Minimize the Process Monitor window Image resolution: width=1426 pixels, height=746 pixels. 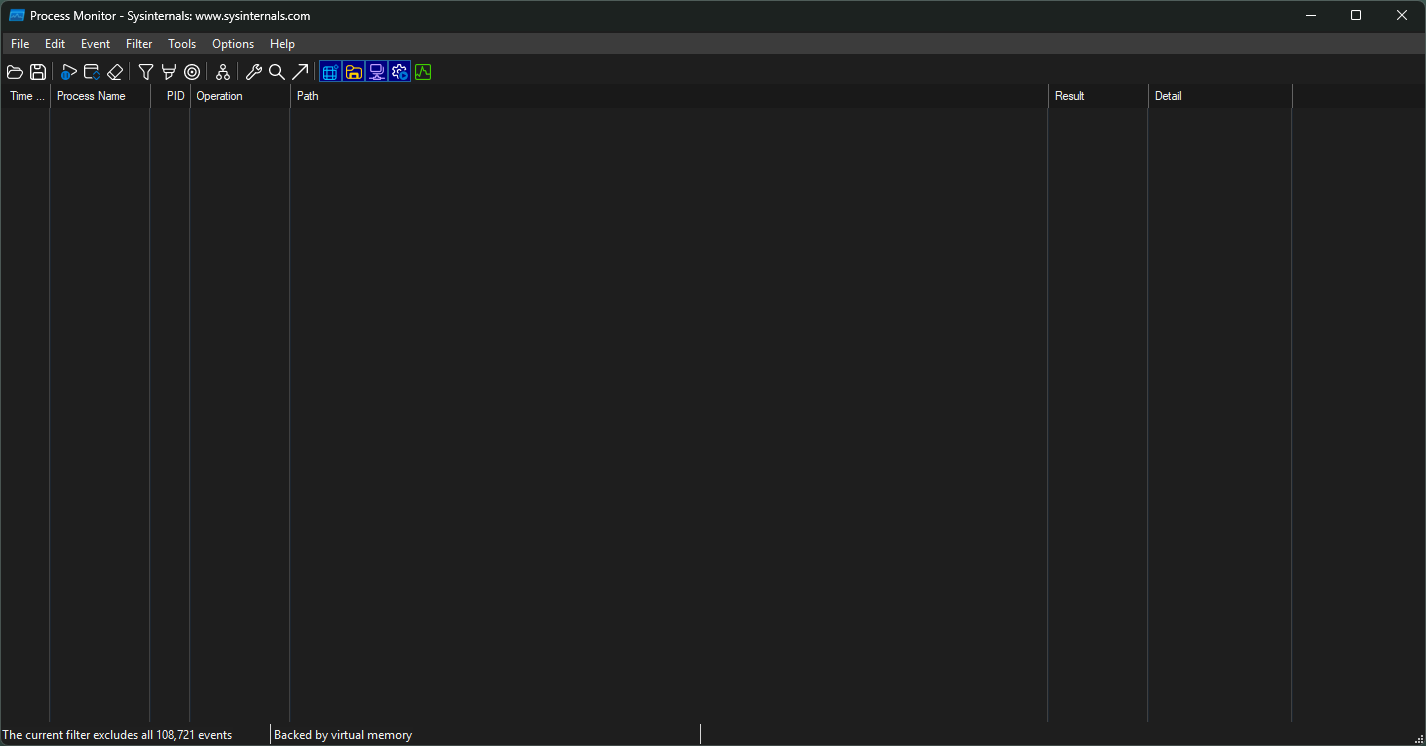coord(1310,15)
